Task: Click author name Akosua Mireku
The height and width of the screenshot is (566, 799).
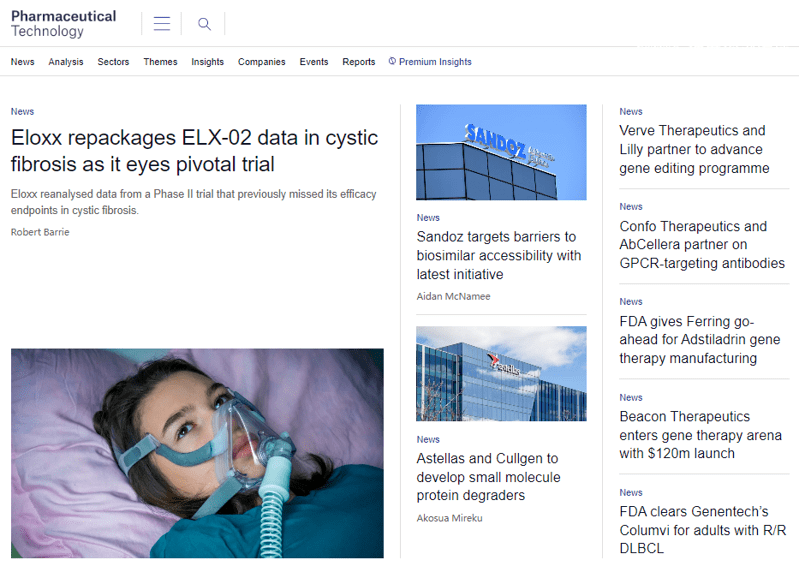Action: (449, 518)
